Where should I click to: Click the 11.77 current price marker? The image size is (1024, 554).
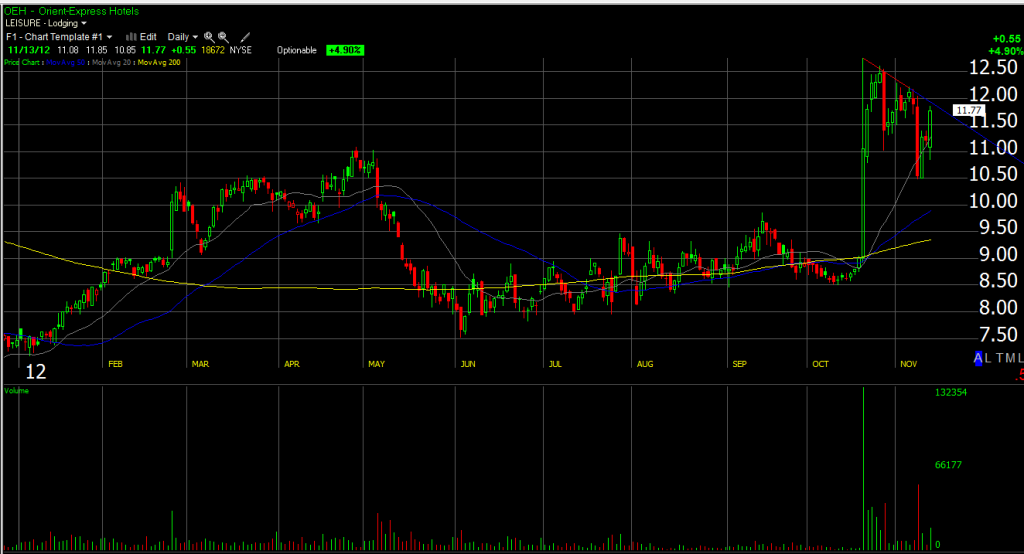[x=967, y=110]
